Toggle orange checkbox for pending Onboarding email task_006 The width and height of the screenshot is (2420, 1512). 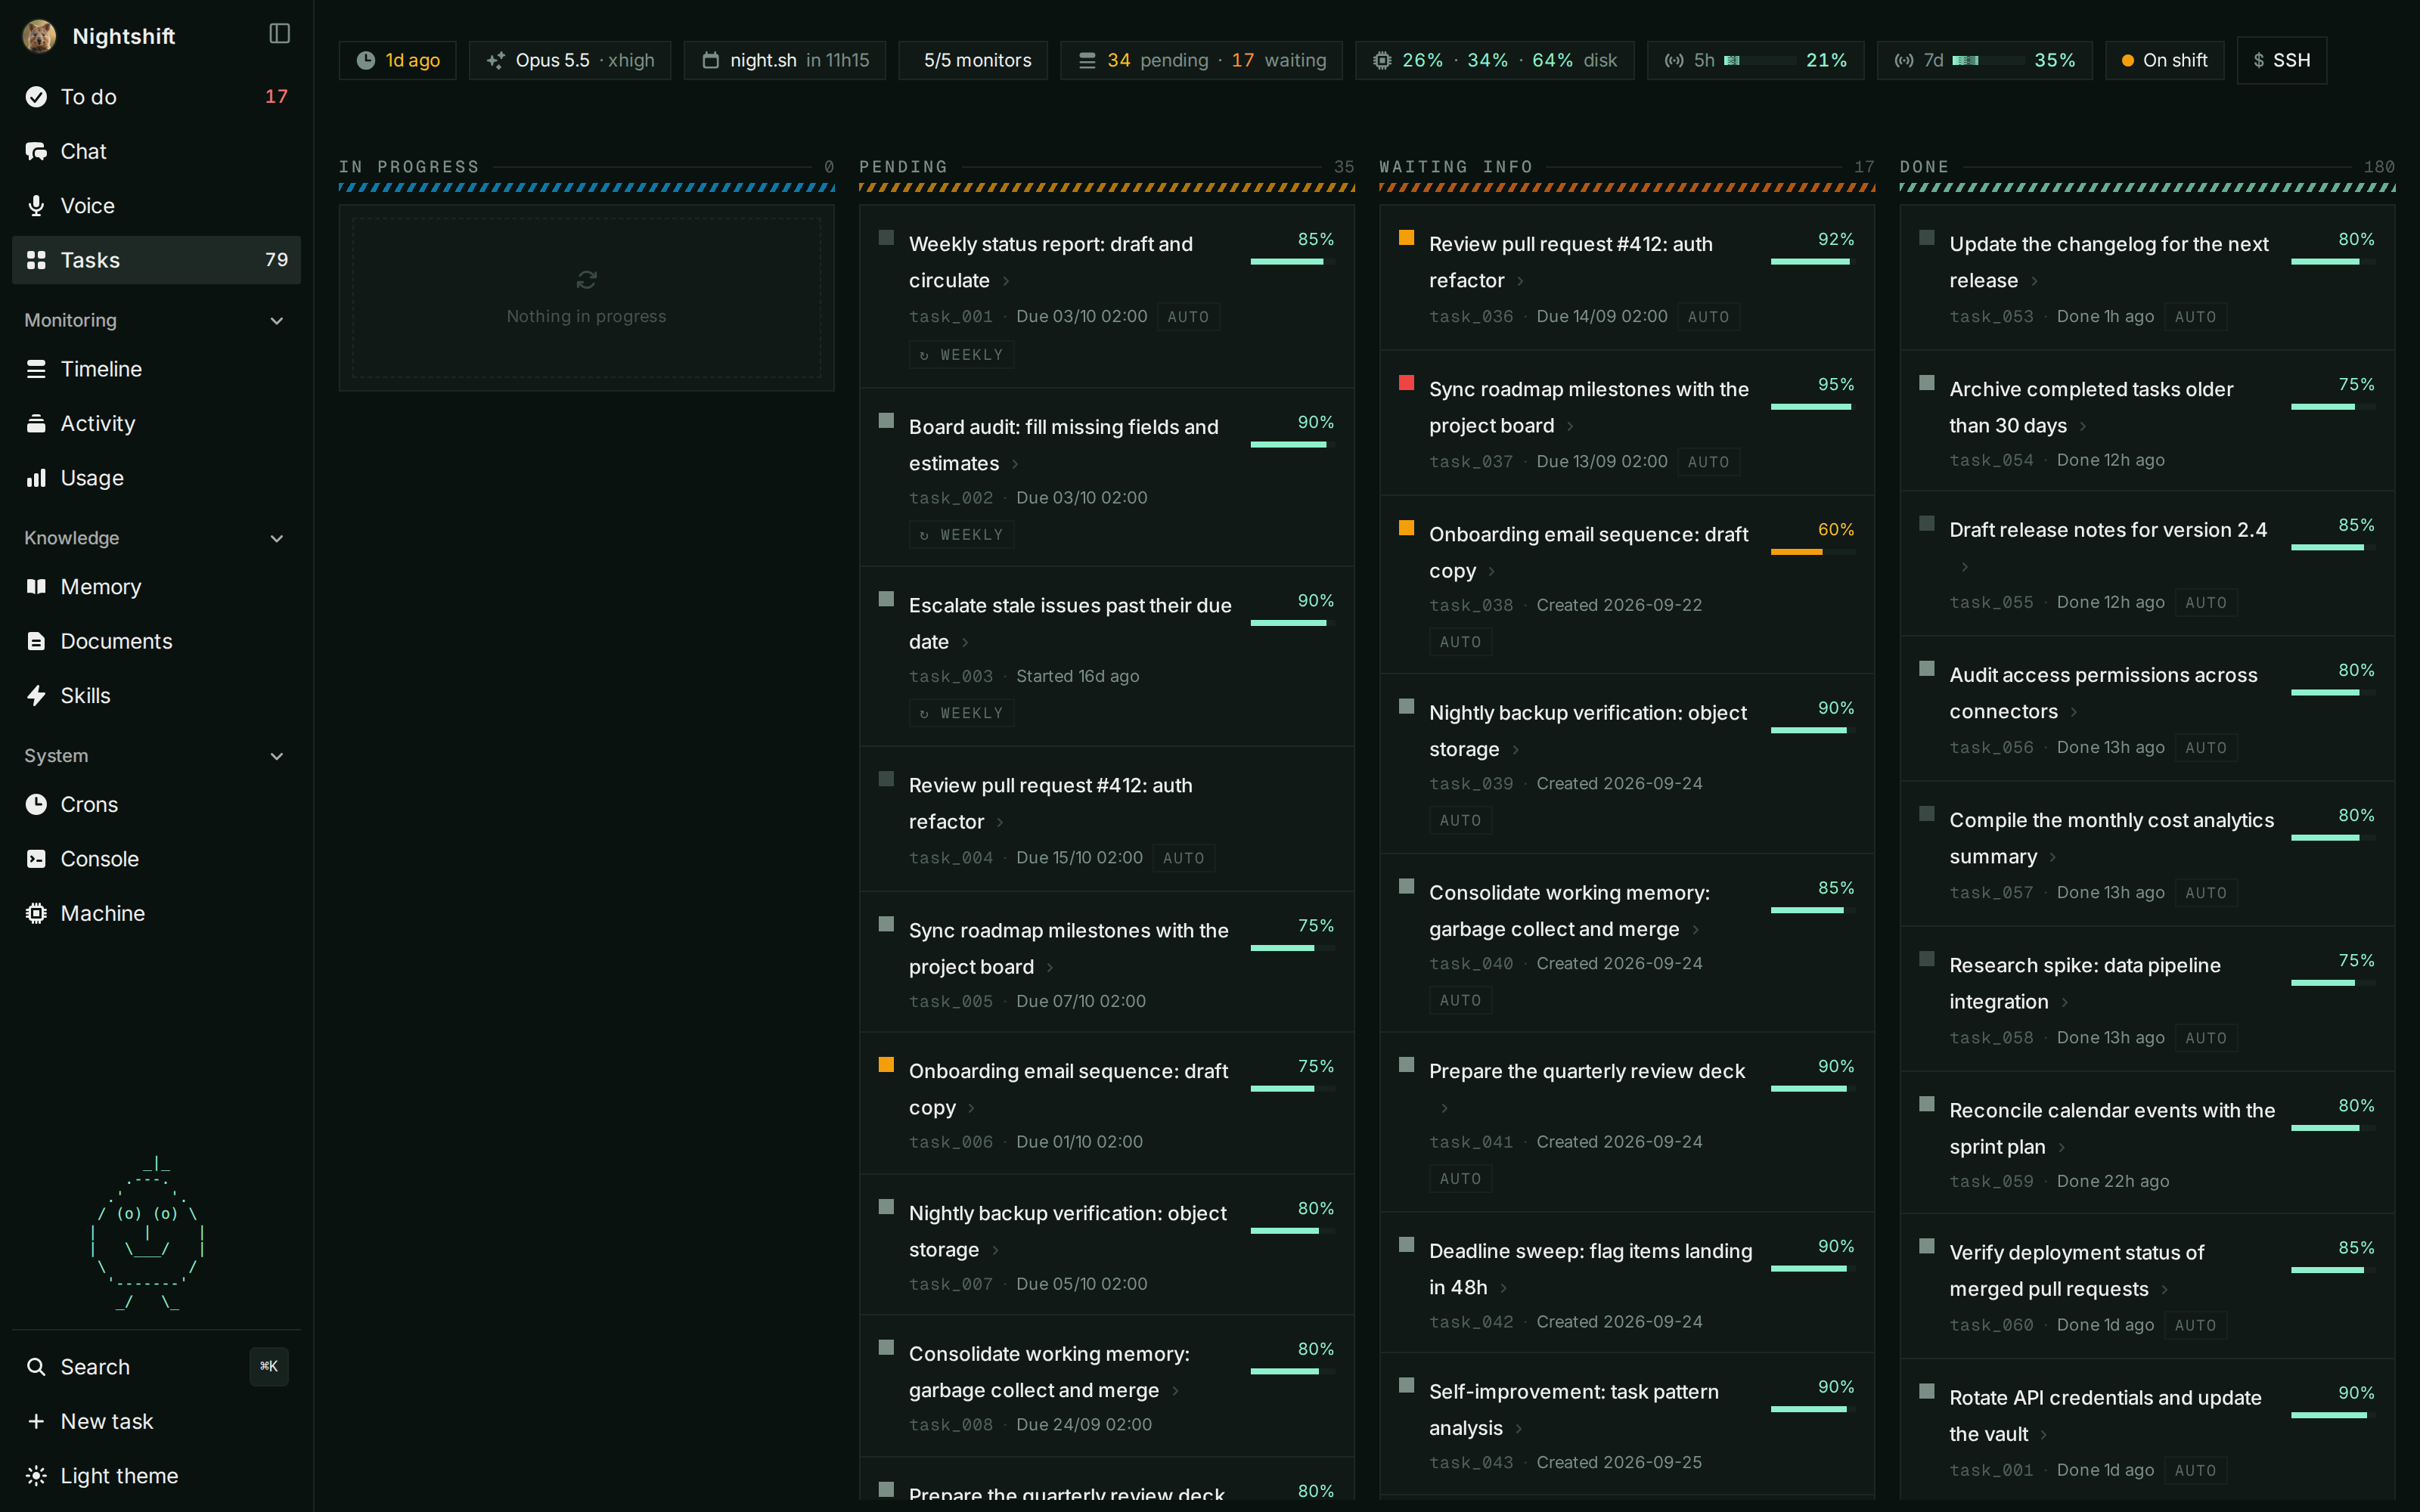tap(886, 1065)
